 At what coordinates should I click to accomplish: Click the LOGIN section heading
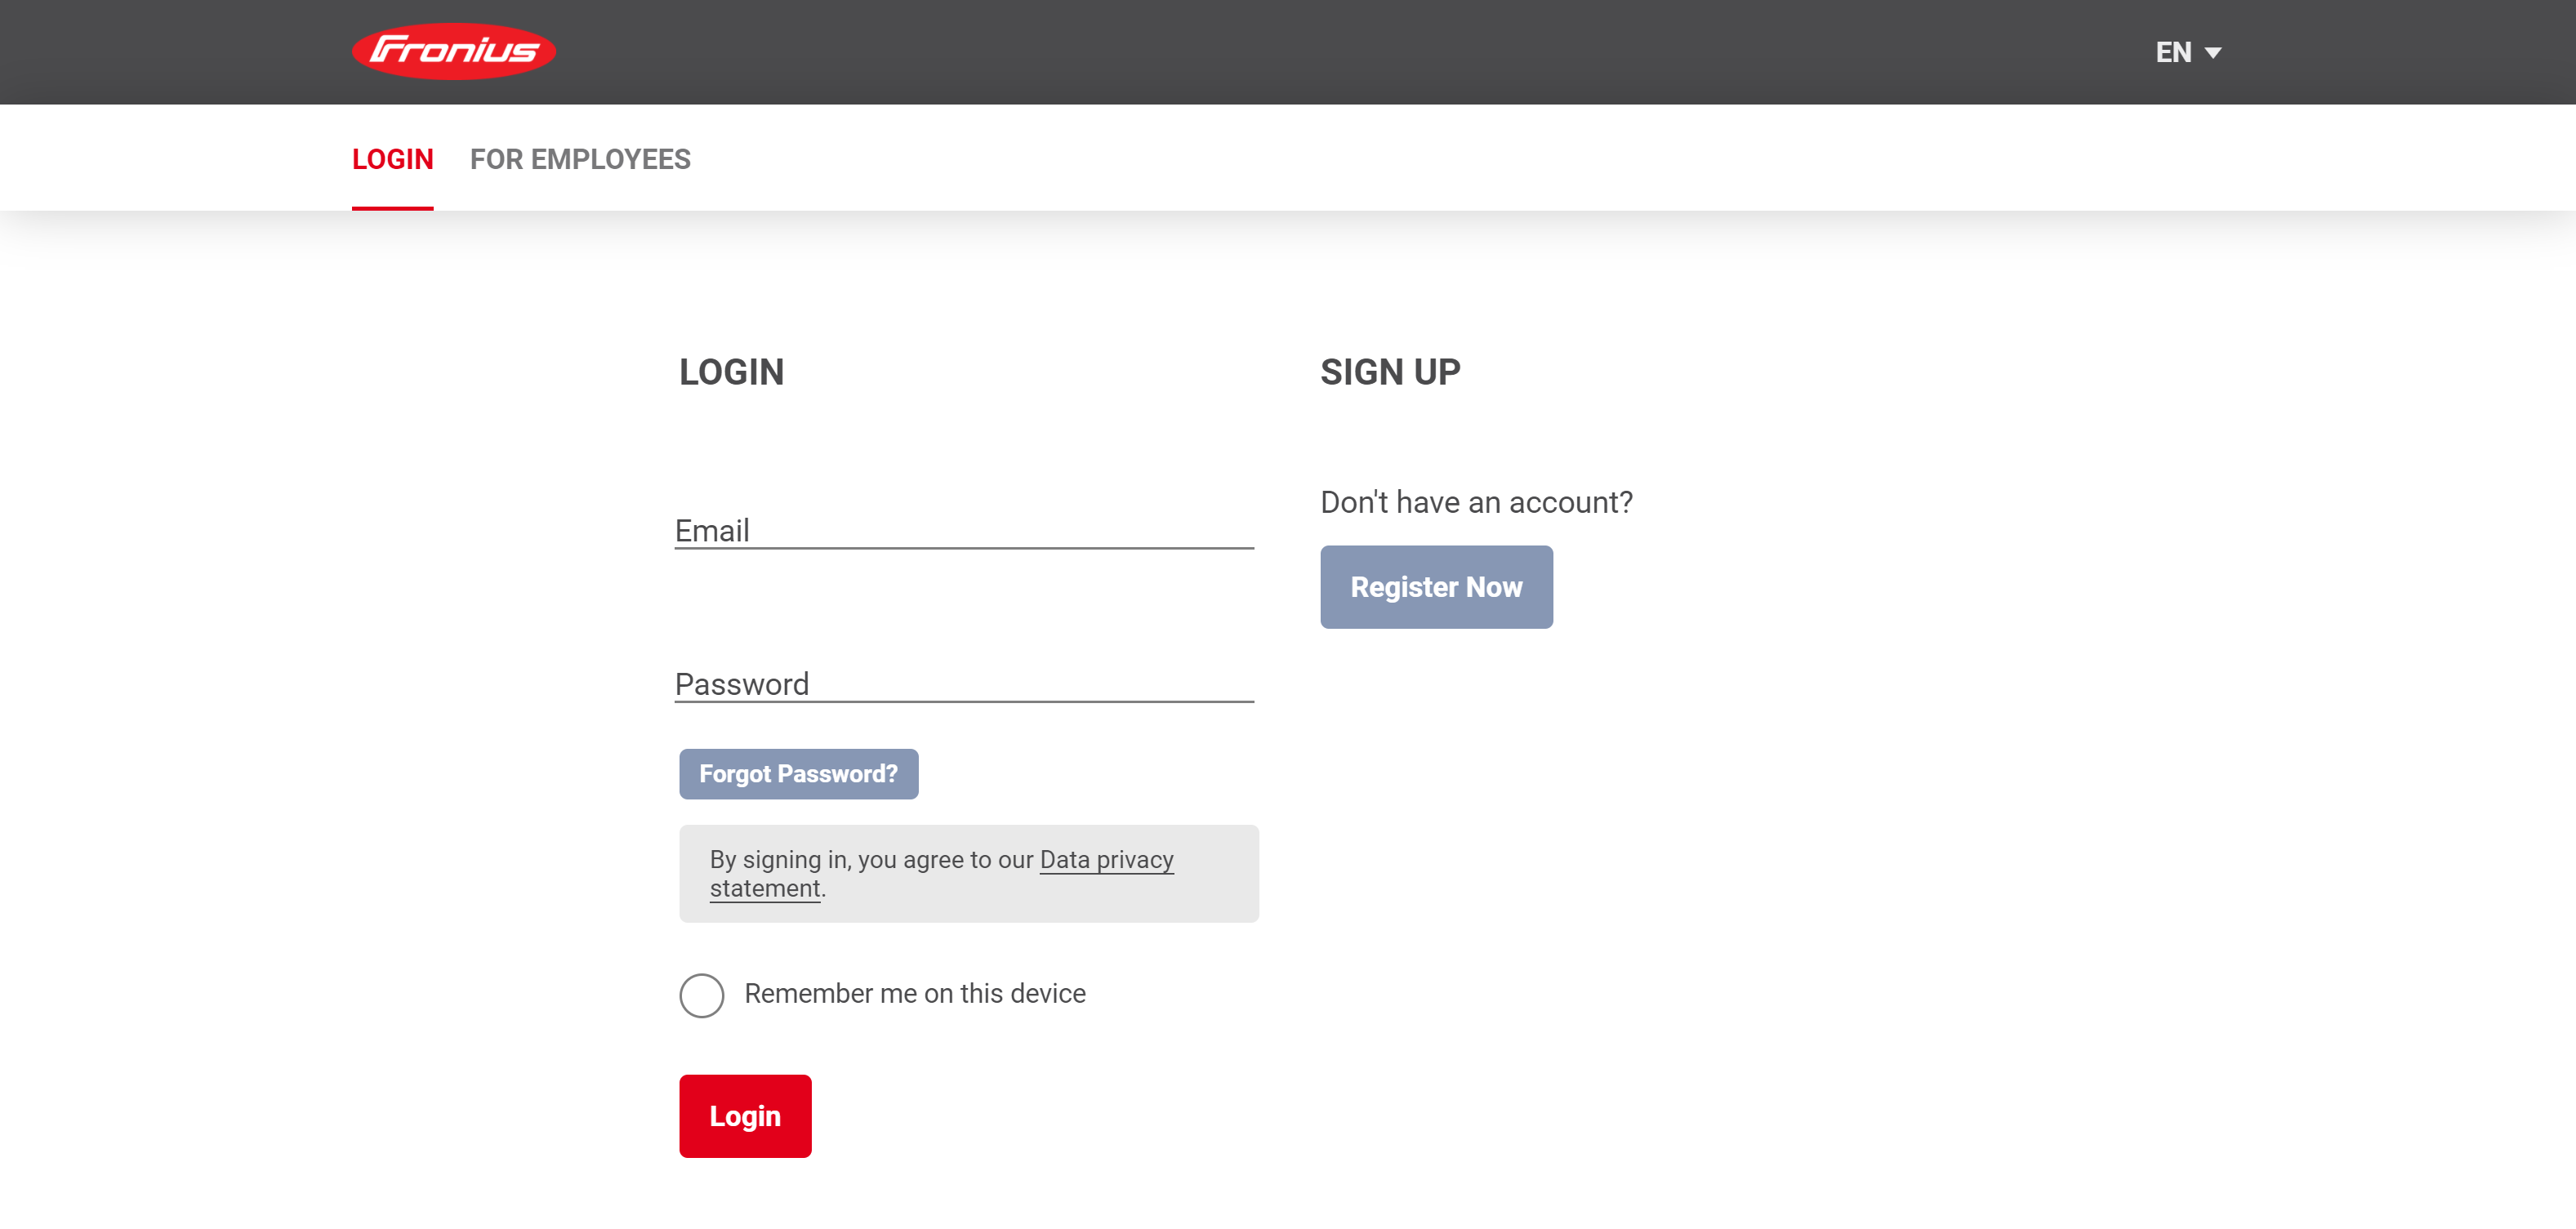click(731, 372)
